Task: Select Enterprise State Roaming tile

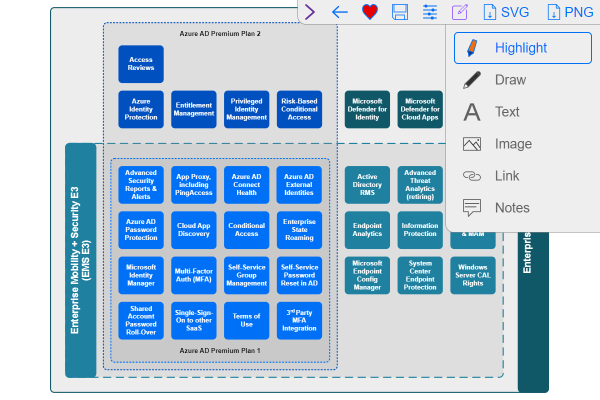Action: coord(299,230)
